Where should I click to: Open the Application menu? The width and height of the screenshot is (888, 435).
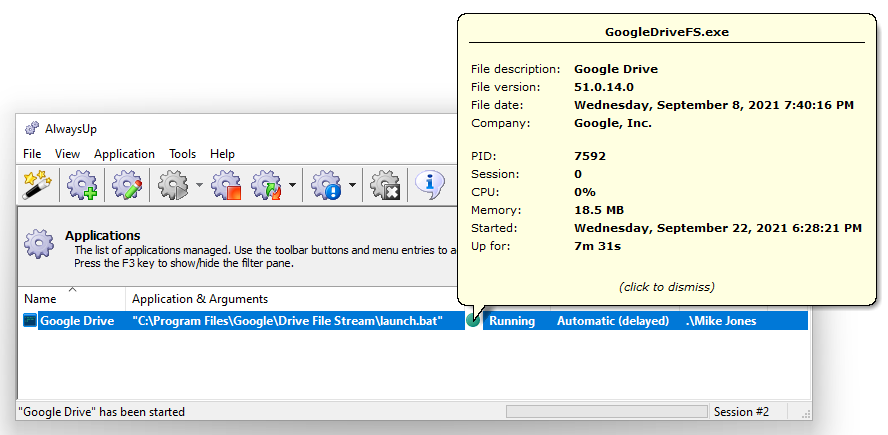(x=125, y=154)
